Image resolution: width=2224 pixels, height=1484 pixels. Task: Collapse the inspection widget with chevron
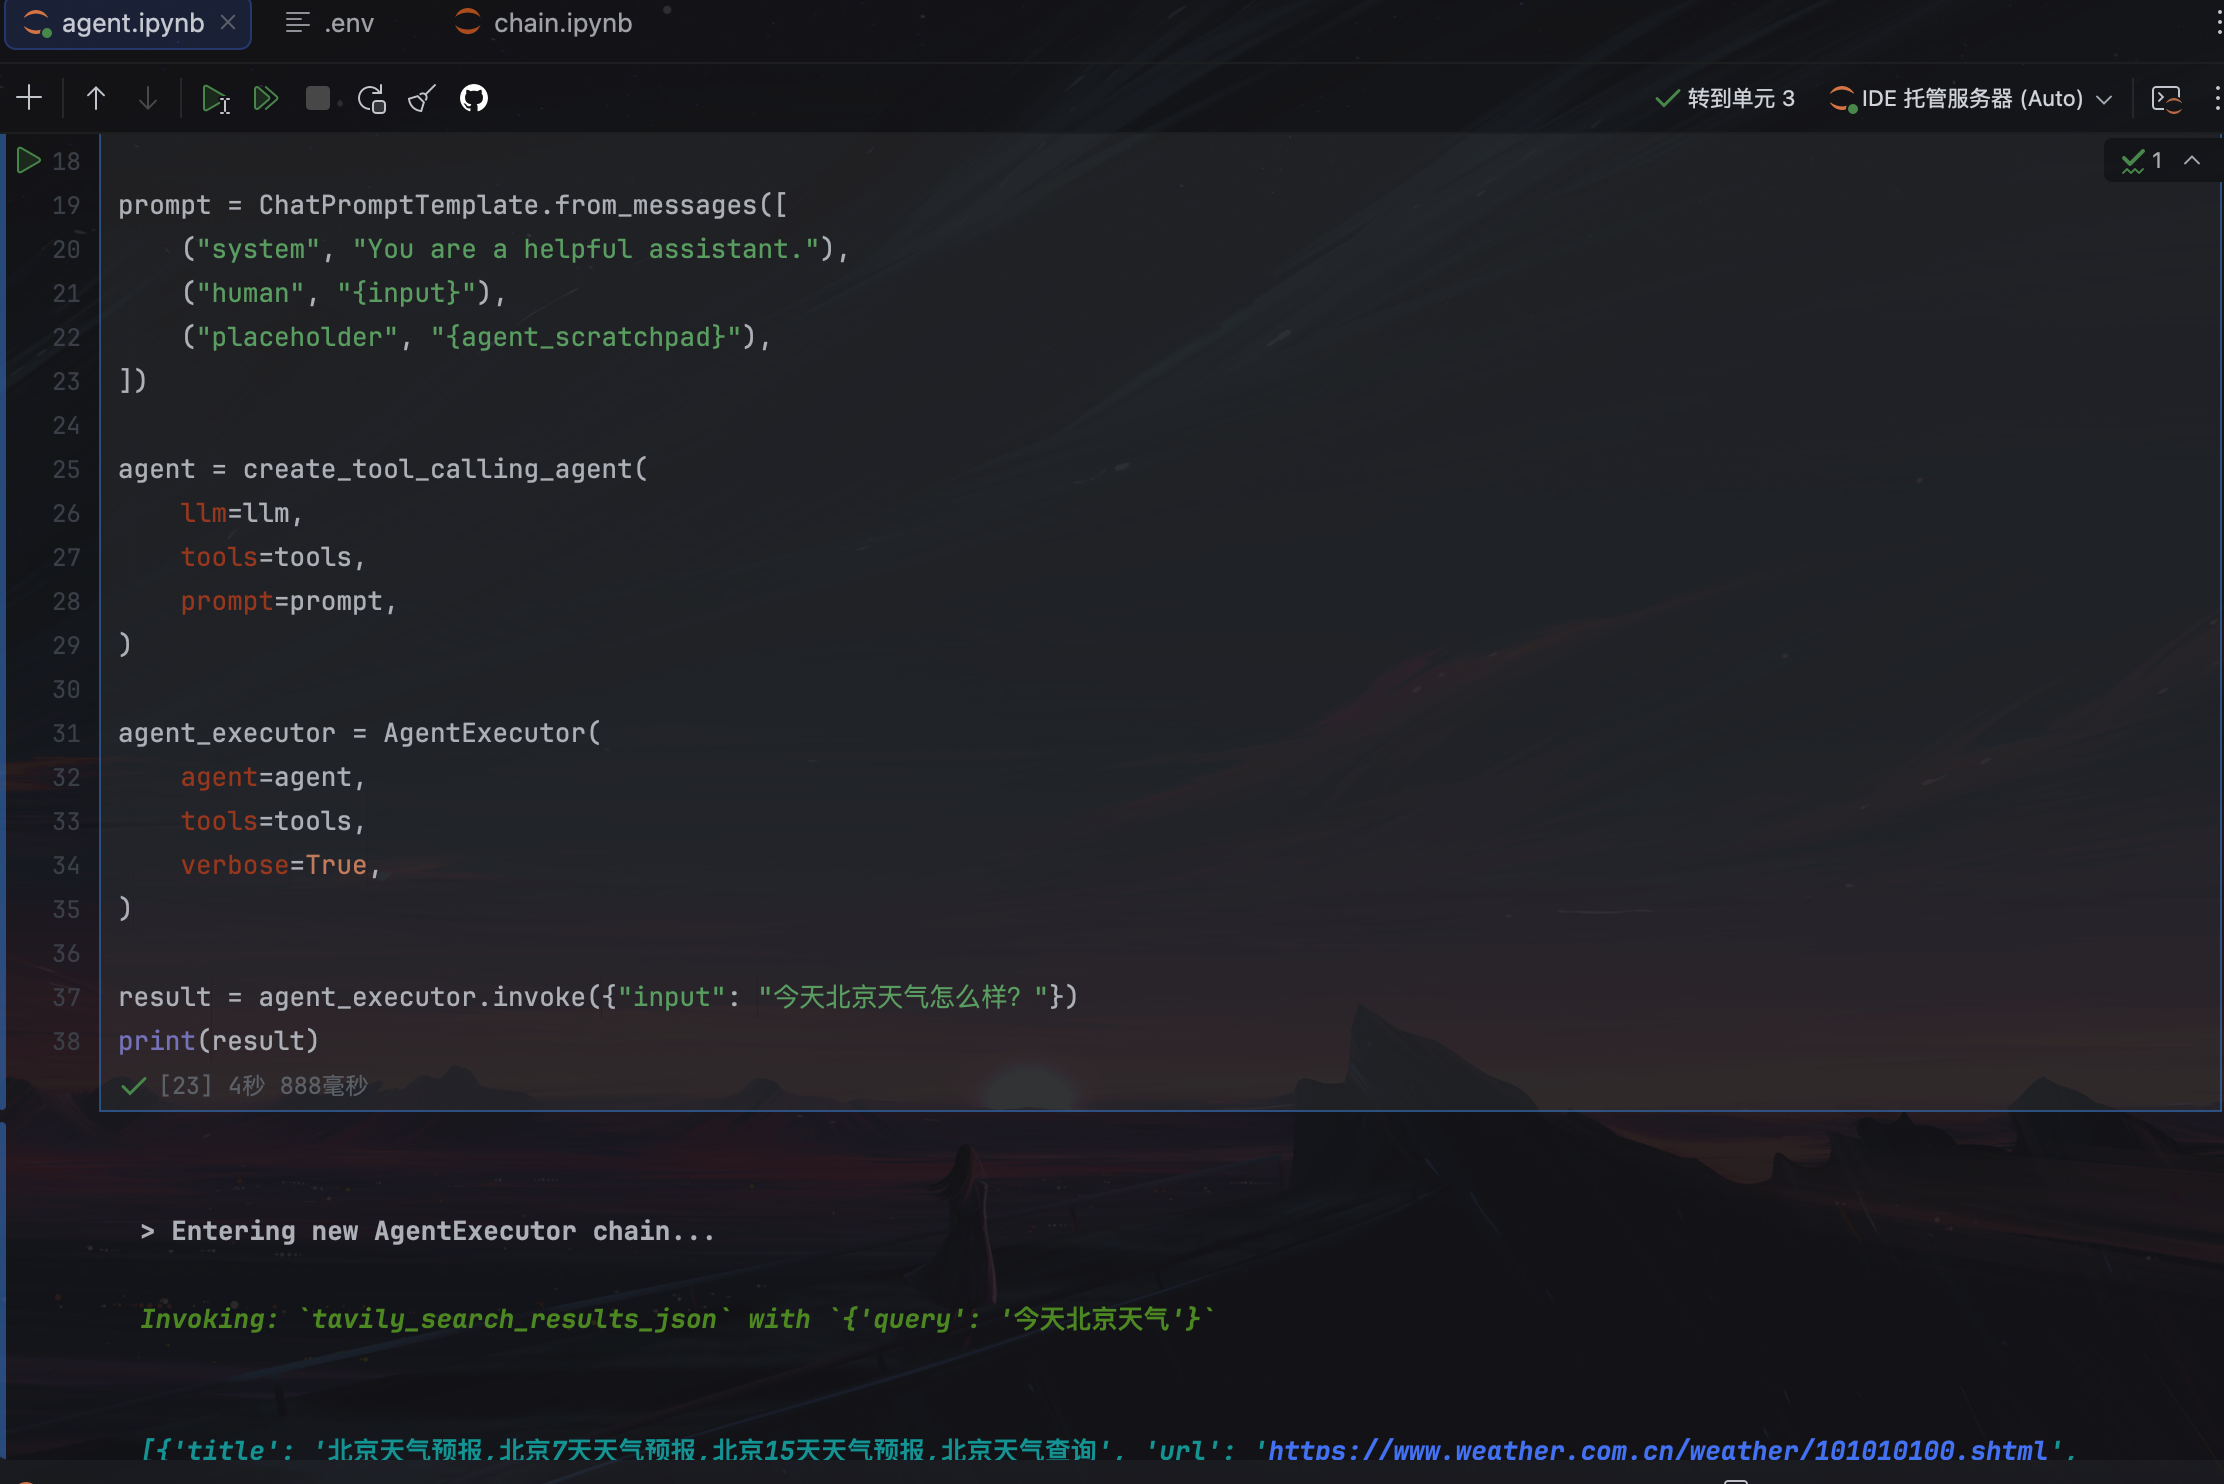tap(2192, 160)
